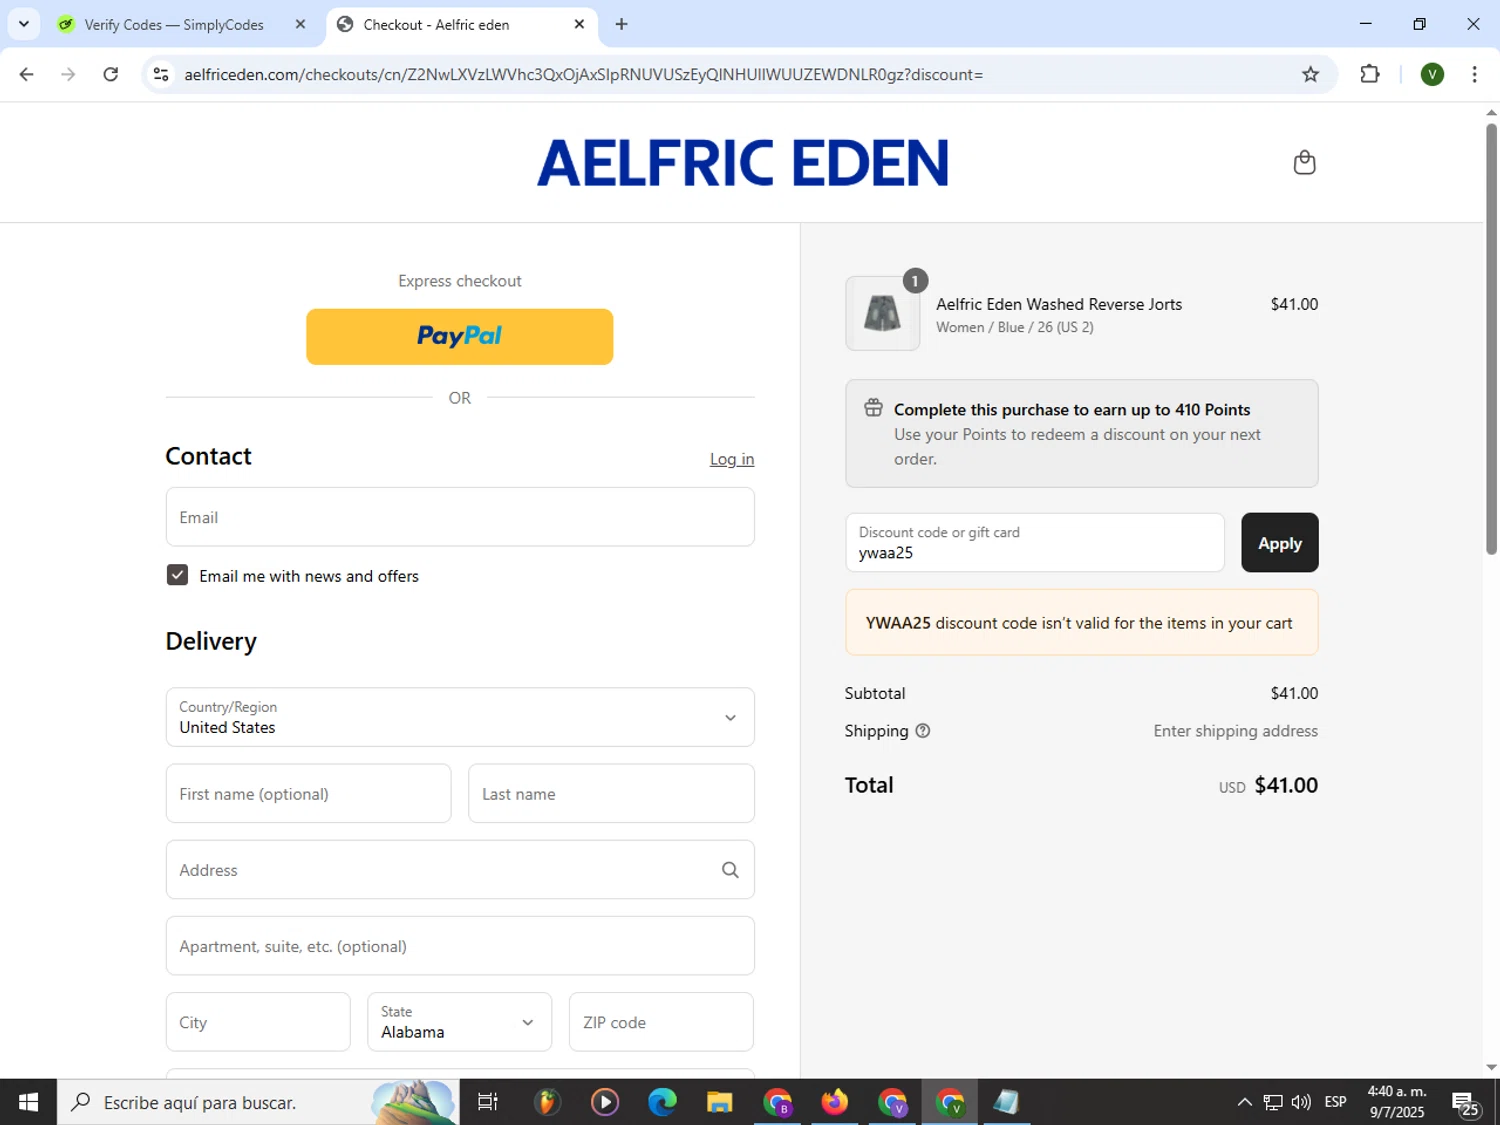Uncheck Email me with news and offers

[x=177, y=575]
